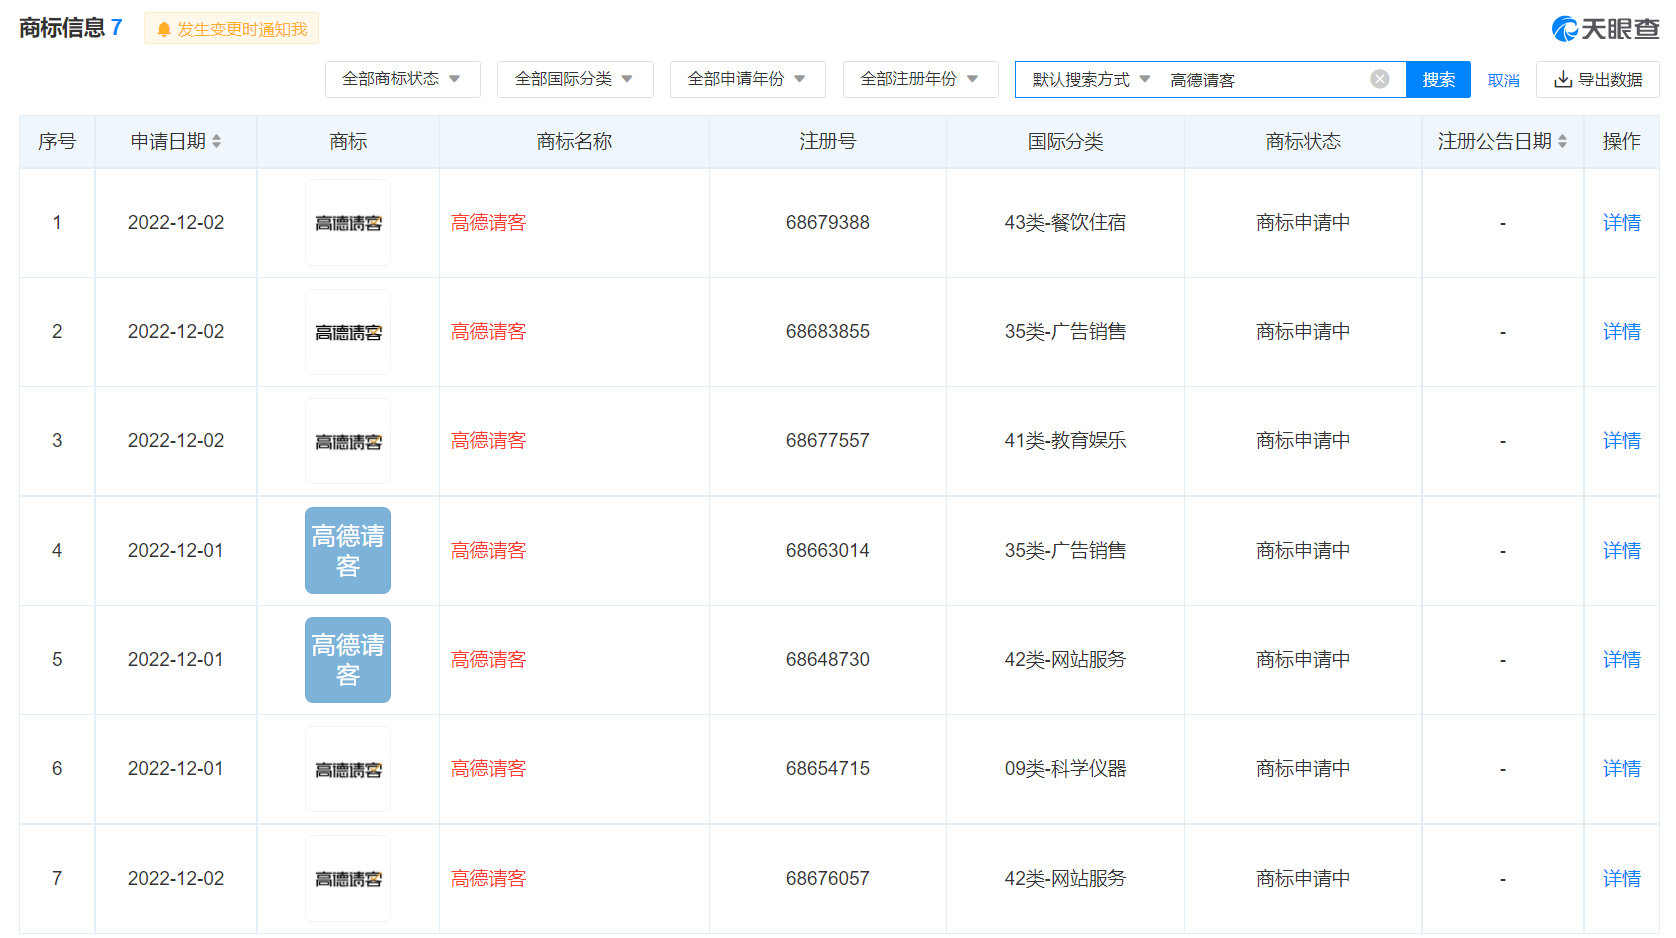Viewport: 1676px width, 938px height.
Task: Open 详情 for registration 68654715
Action: [x=1621, y=769]
